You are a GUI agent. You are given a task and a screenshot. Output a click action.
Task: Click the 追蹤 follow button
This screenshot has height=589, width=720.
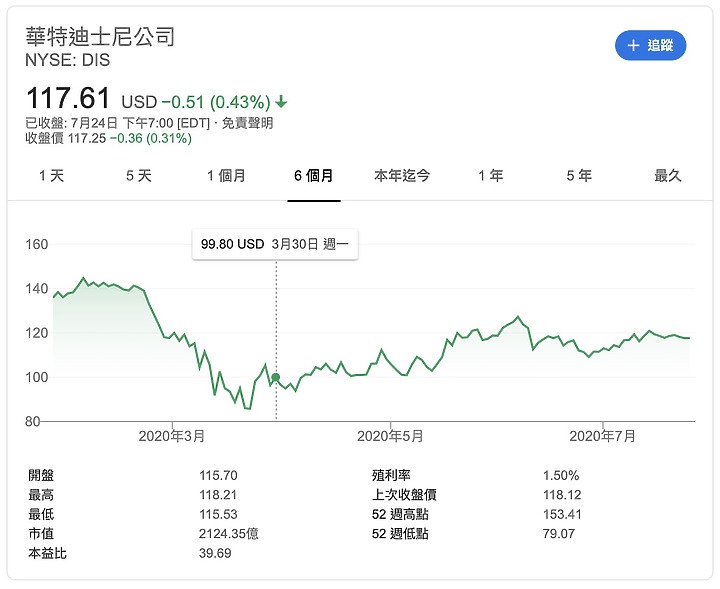650,45
